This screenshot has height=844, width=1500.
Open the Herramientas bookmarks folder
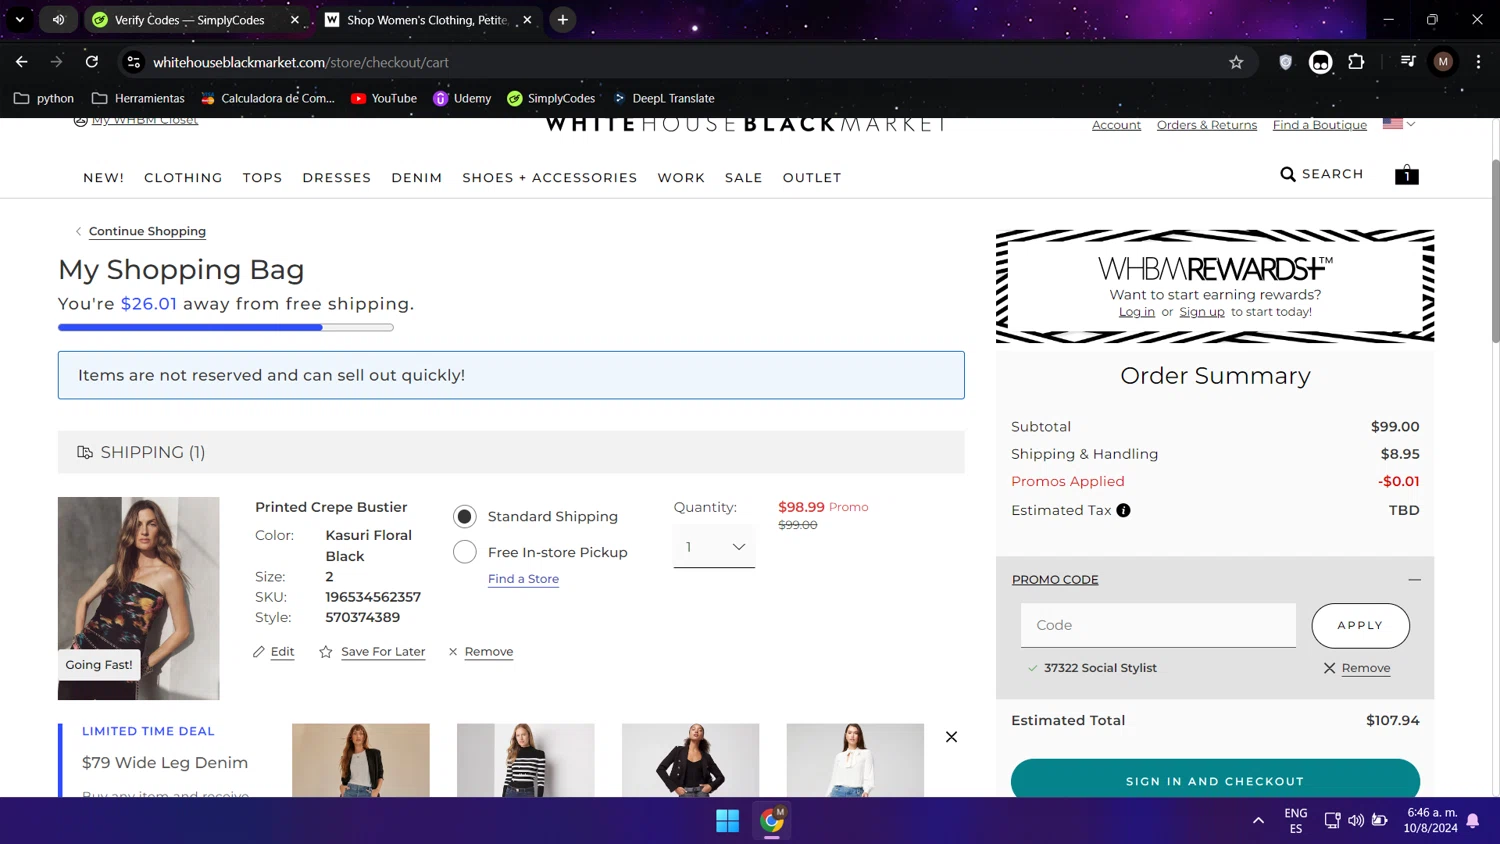pos(138,98)
